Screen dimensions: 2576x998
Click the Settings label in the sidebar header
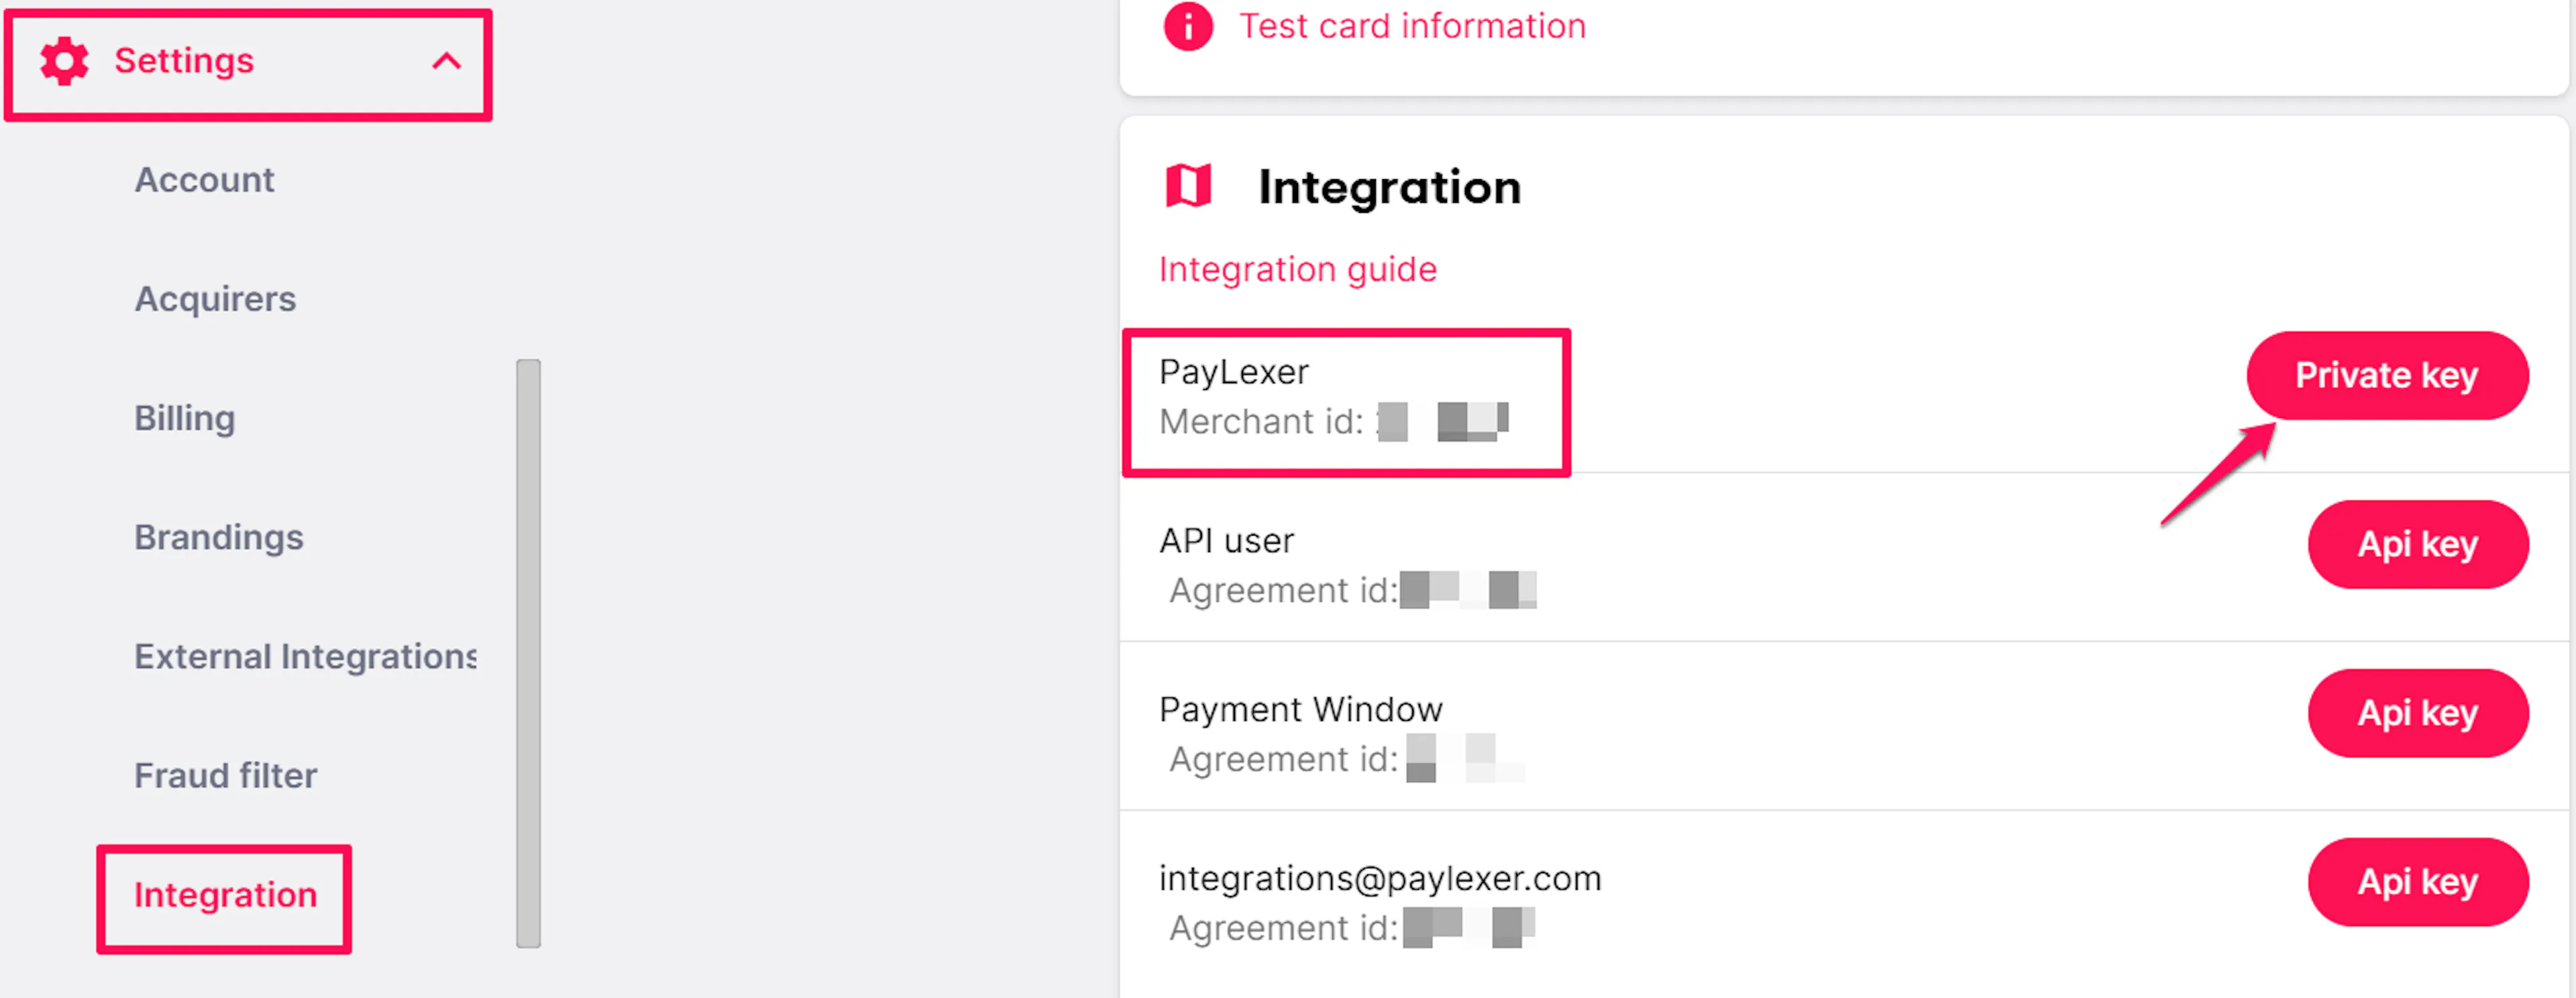click(x=184, y=62)
